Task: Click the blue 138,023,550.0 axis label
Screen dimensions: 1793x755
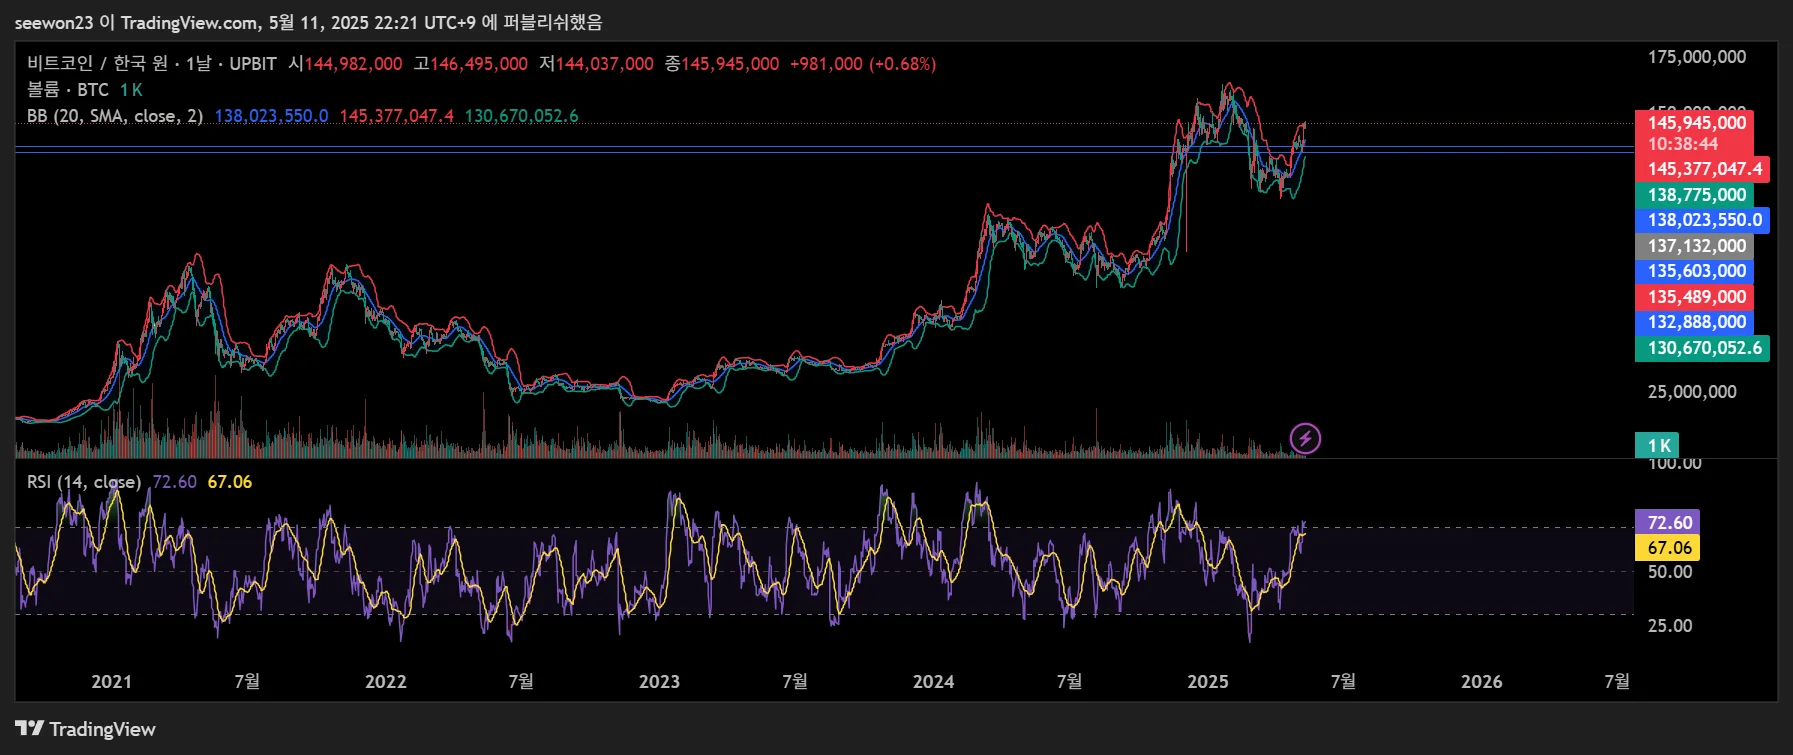Action: pos(1704,220)
